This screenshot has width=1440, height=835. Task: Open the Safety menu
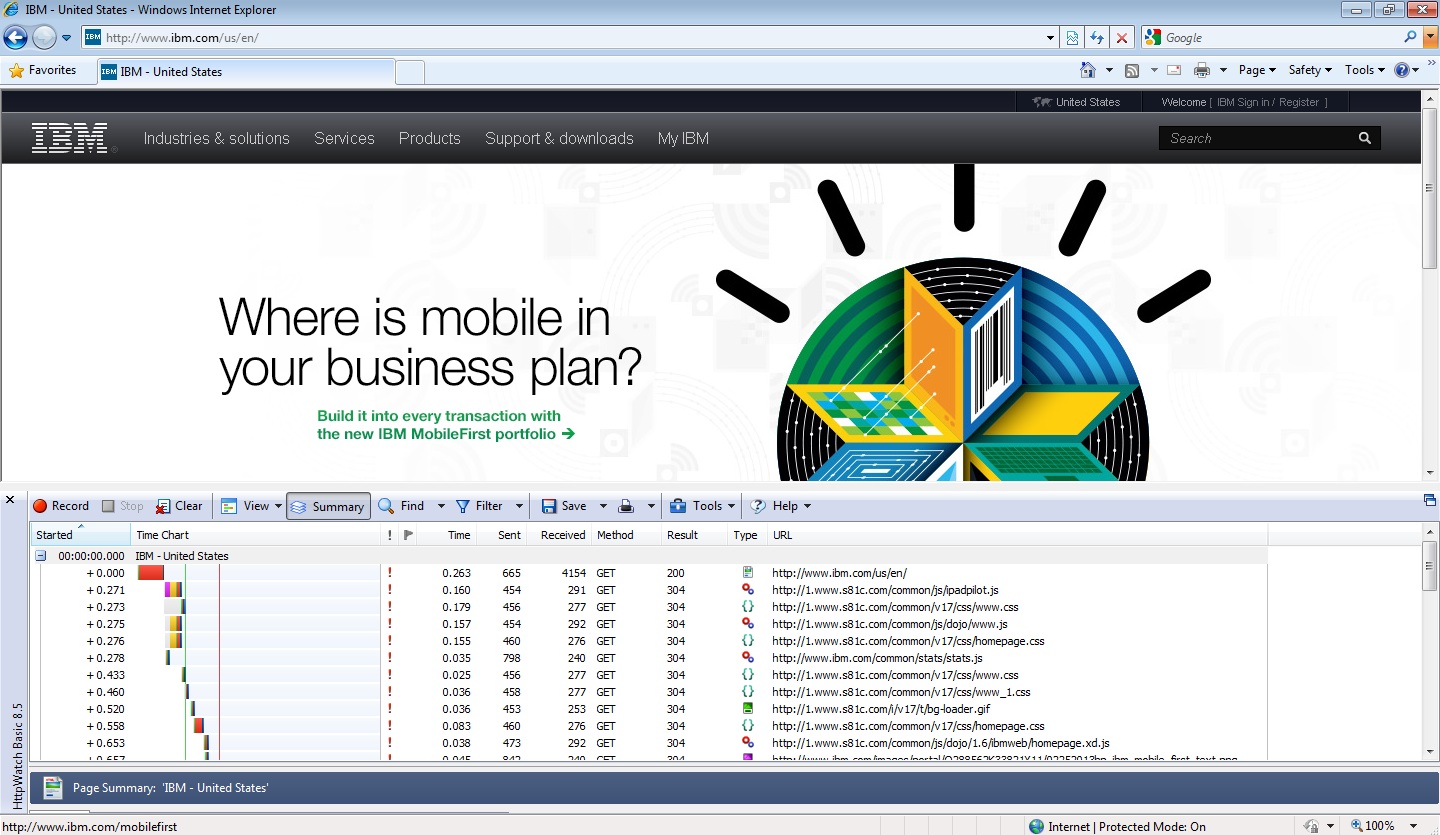tap(1310, 70)
